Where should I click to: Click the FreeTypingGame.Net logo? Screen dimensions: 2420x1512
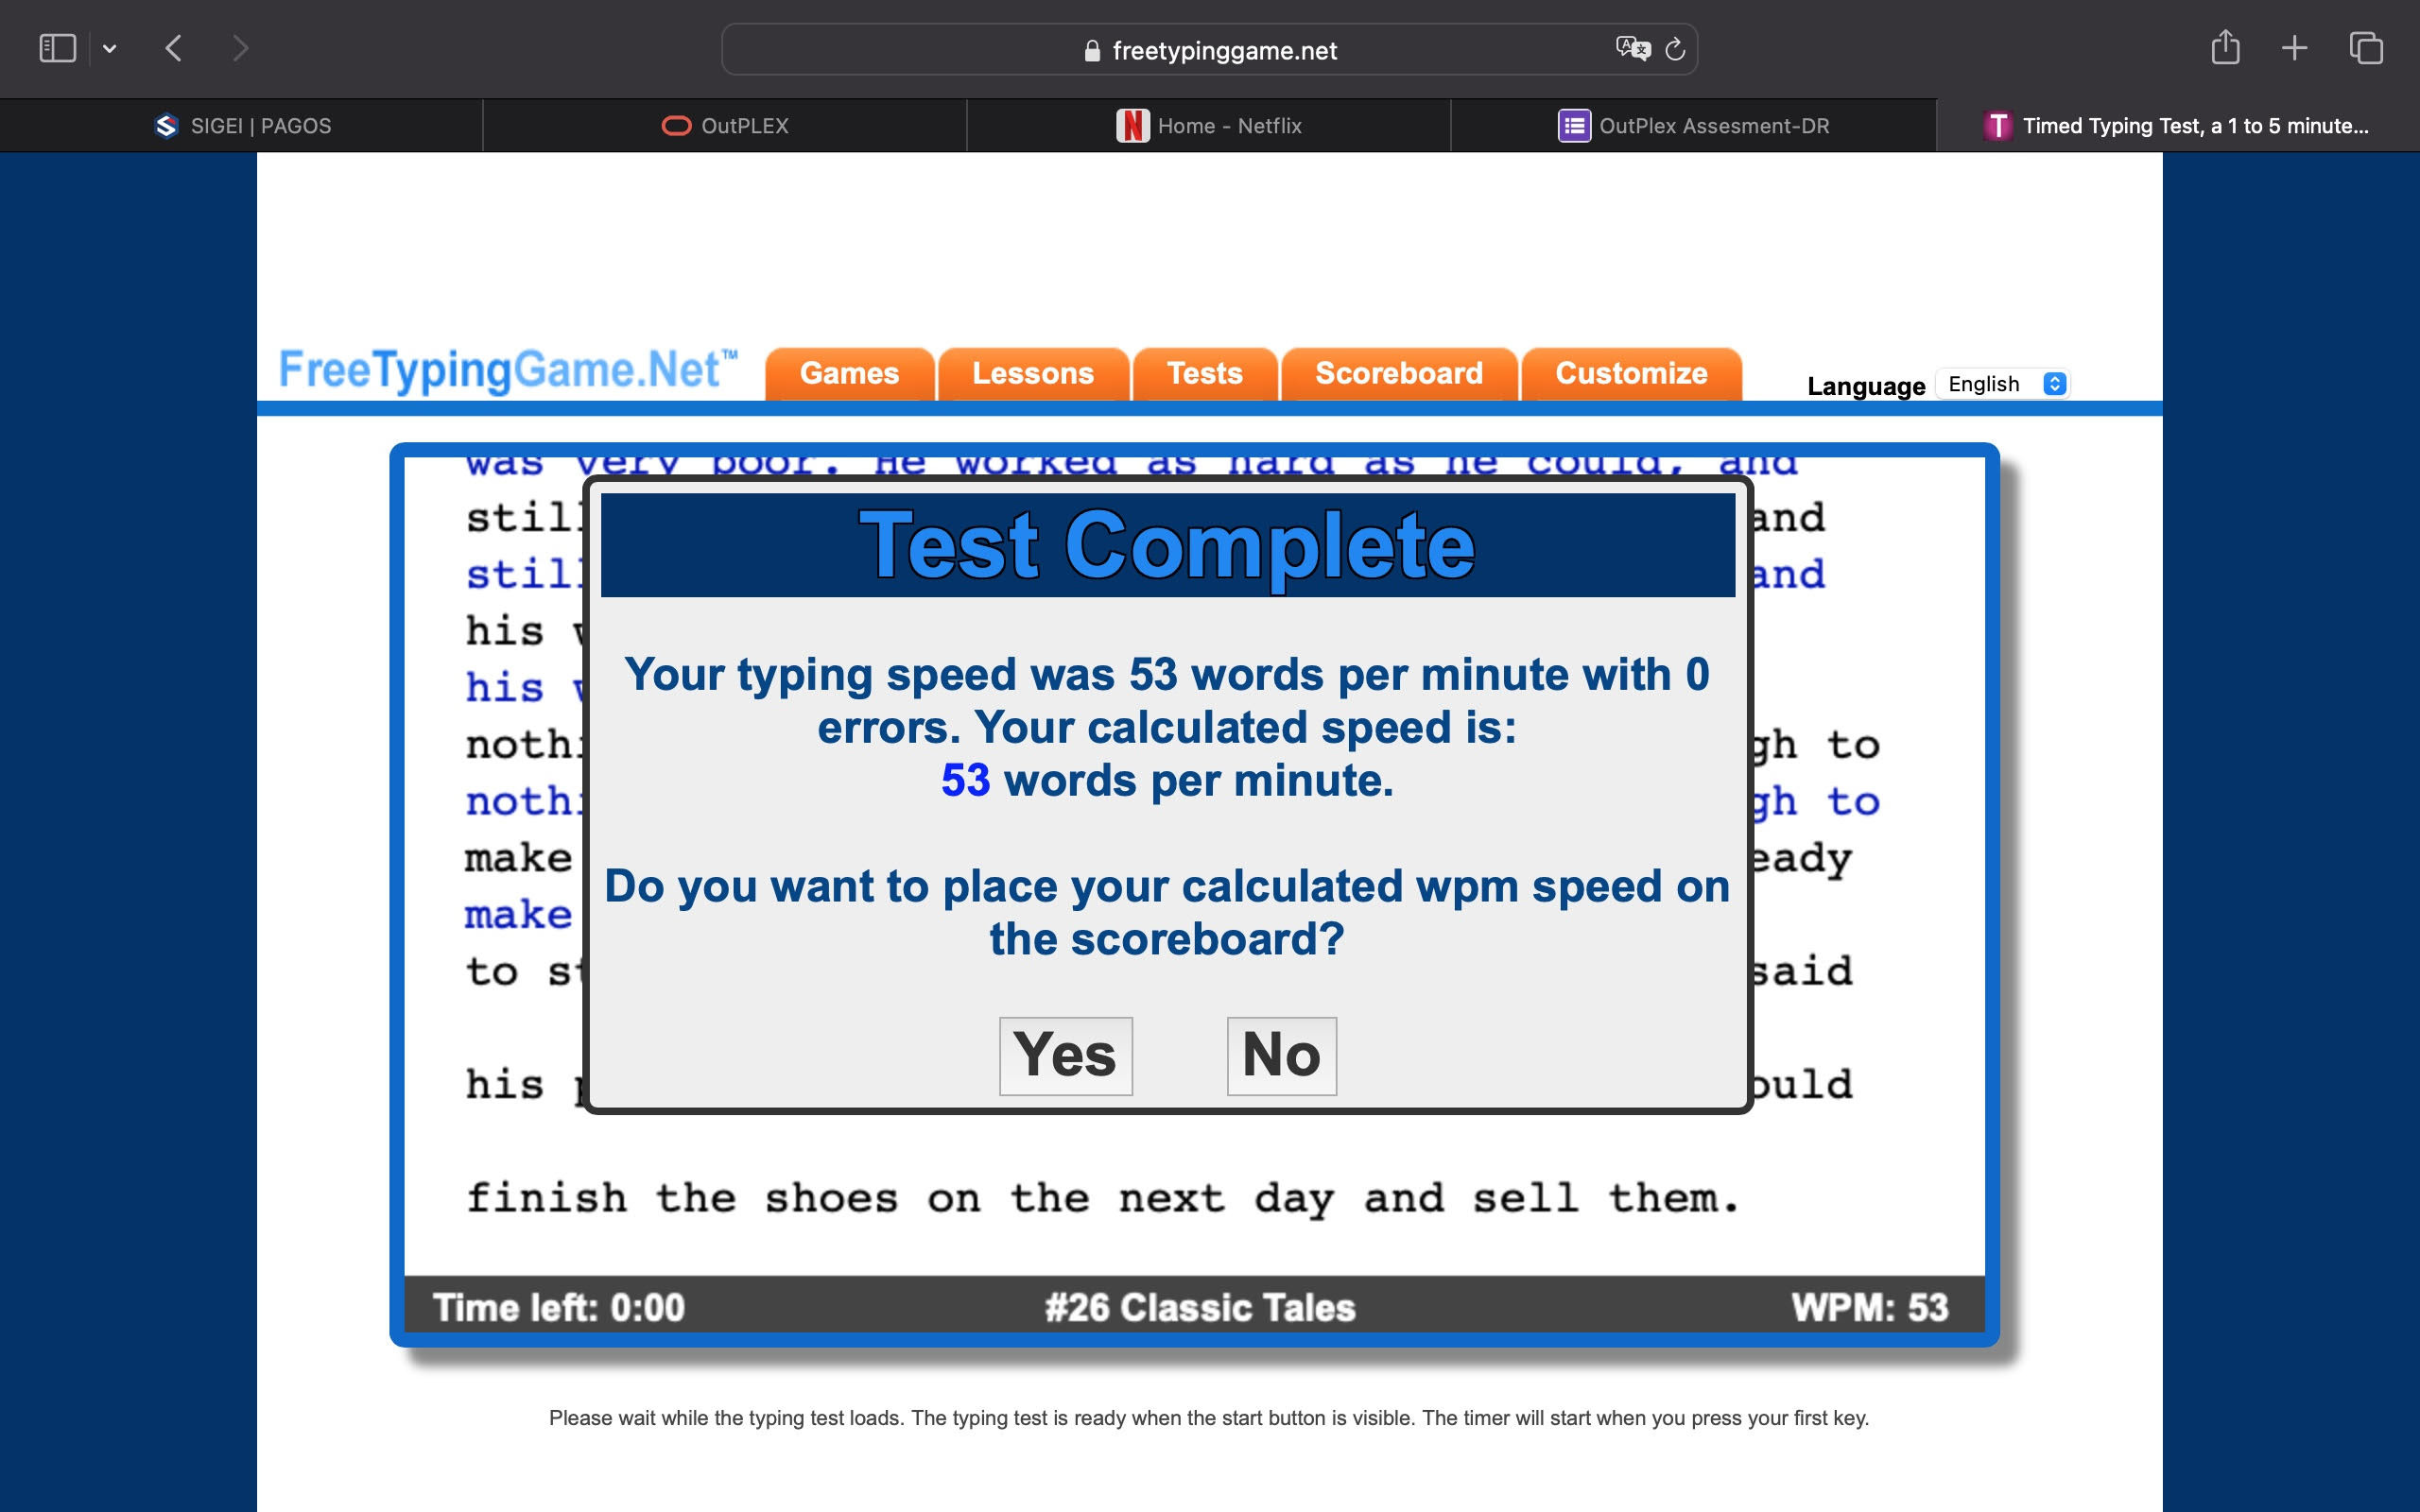pos(508,371)
